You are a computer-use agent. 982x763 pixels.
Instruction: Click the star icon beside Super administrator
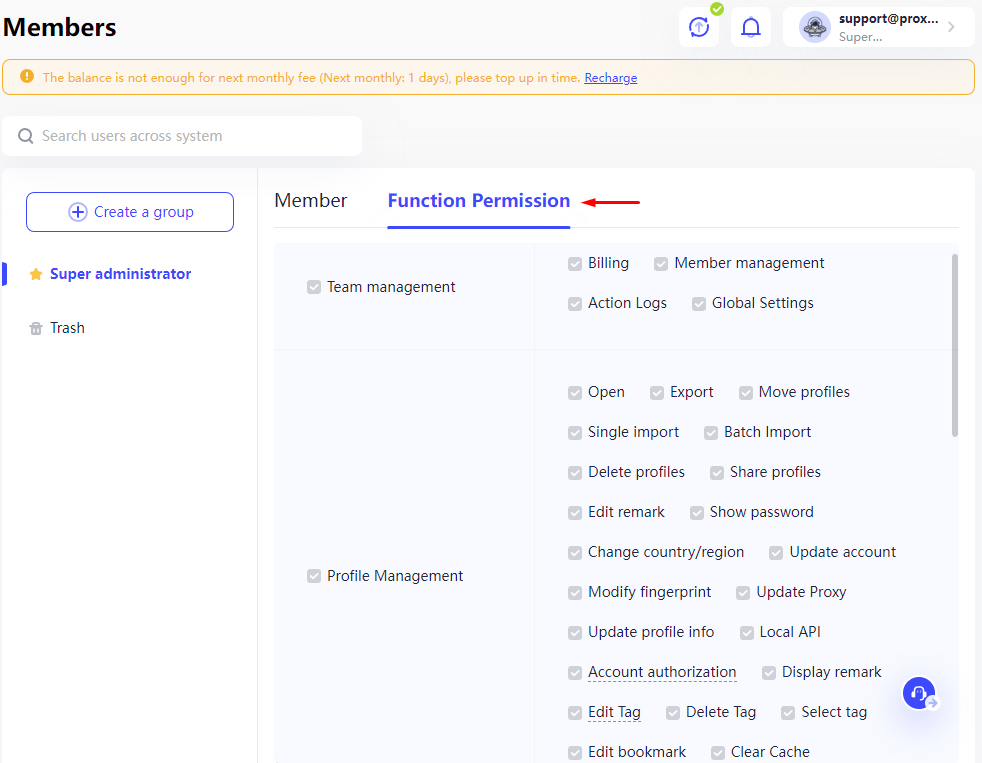[36, 274]
